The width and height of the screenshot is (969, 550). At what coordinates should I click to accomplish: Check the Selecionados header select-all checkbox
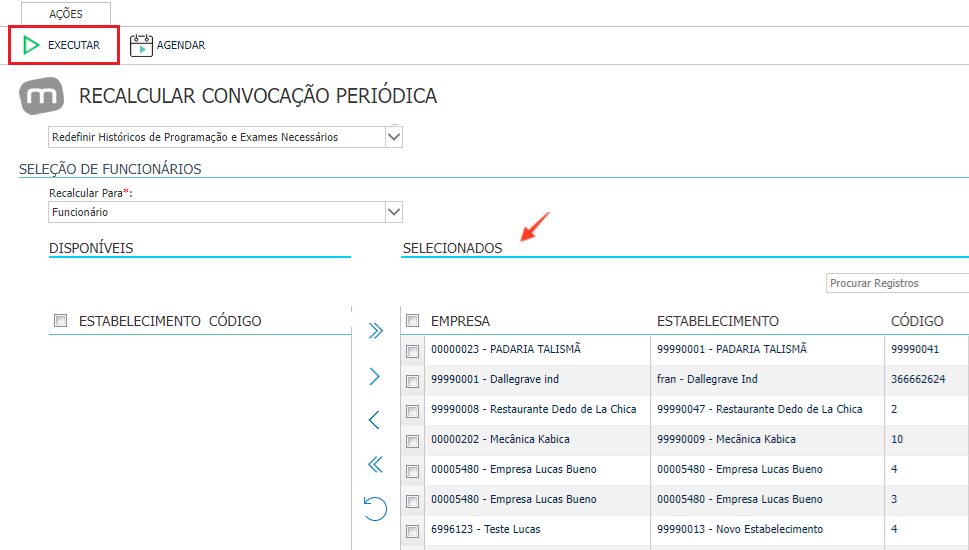[412, 320]
